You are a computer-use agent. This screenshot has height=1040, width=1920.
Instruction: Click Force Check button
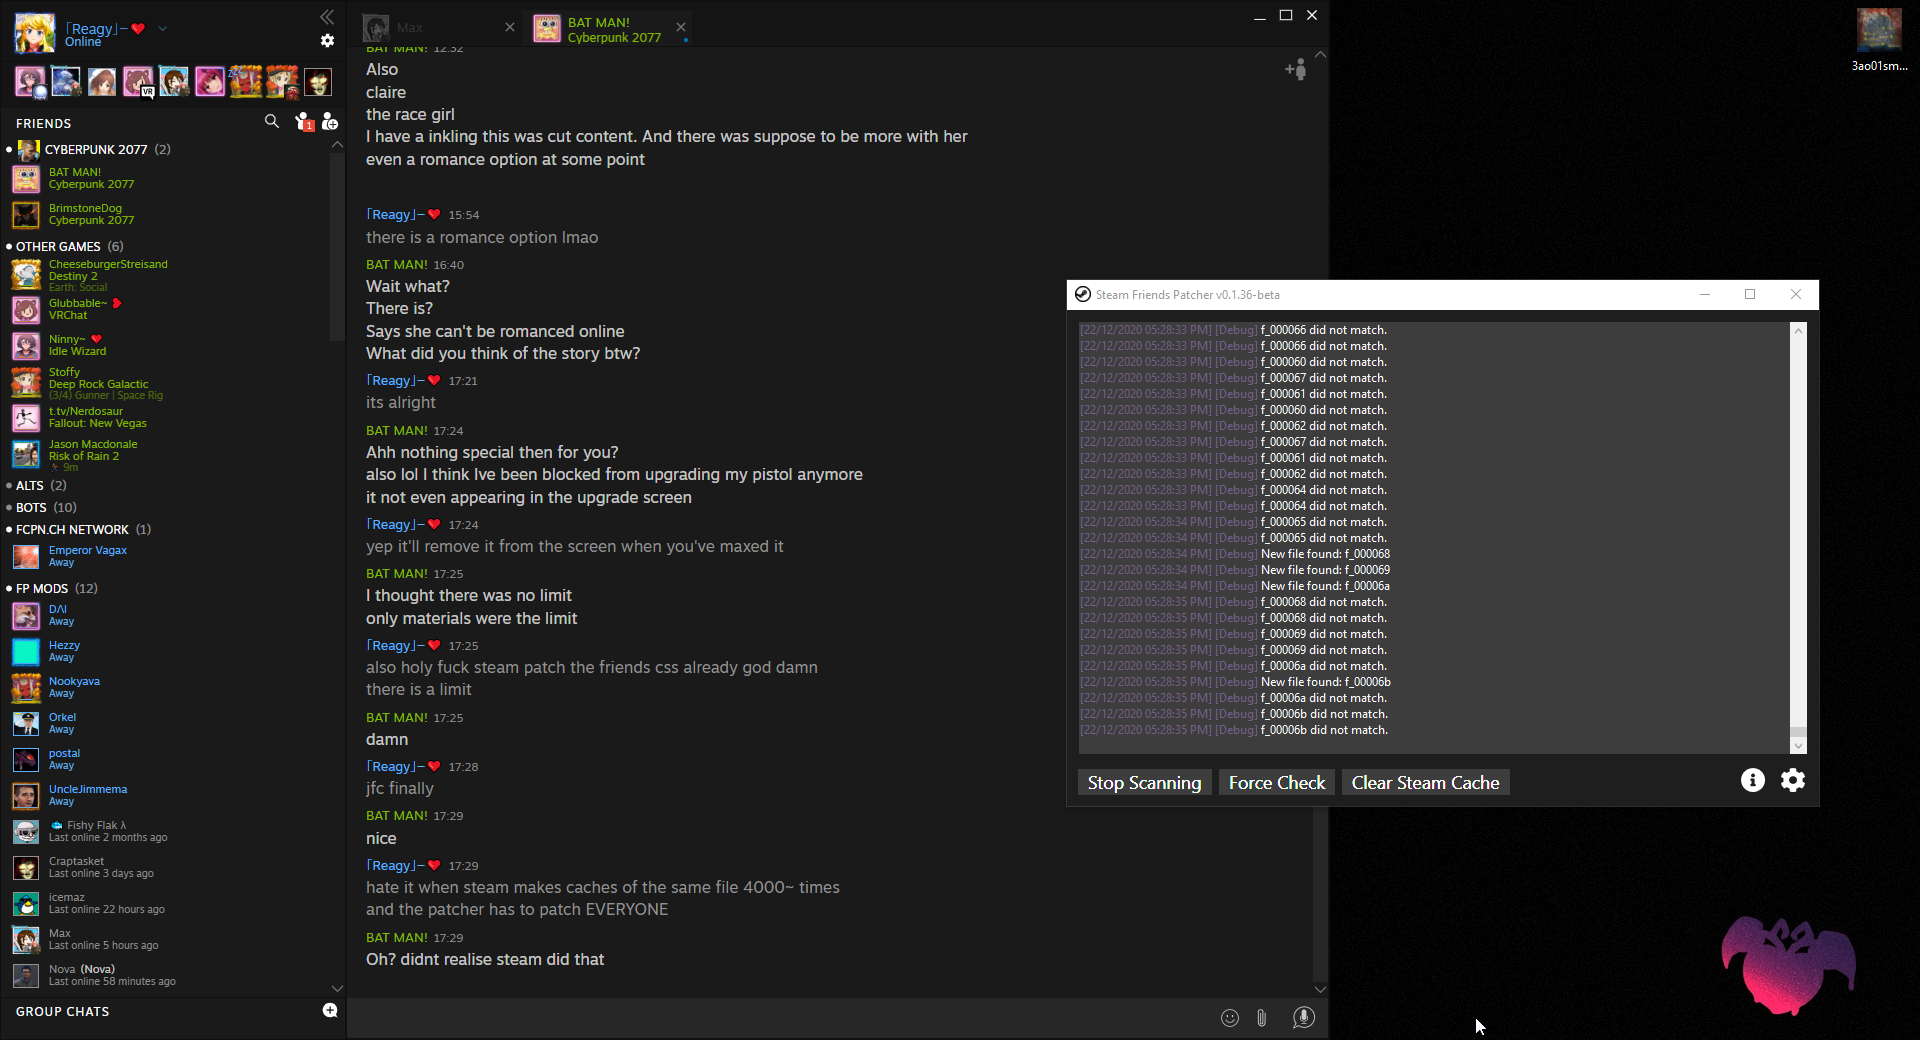coord(1277,782)
